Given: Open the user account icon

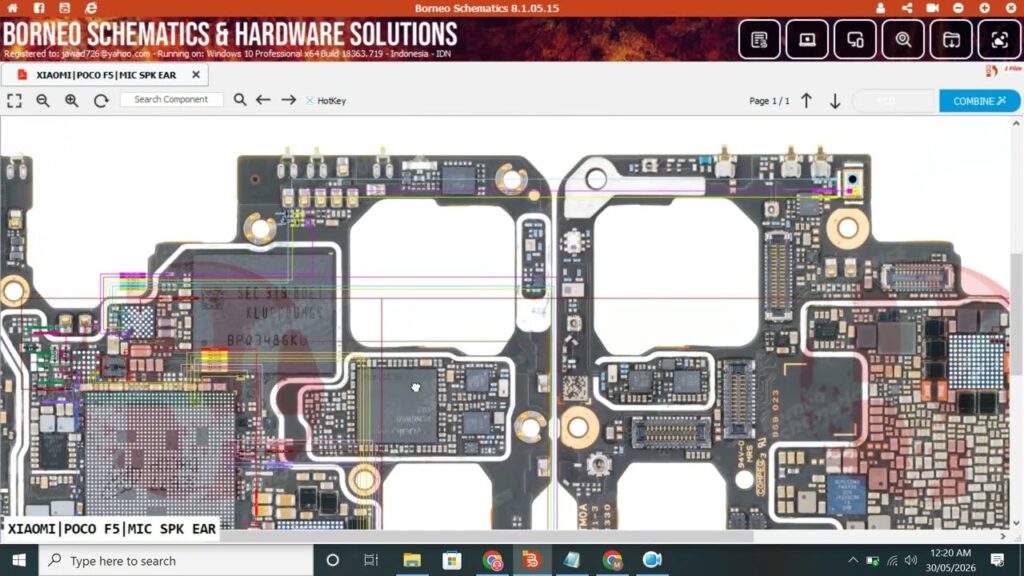Looking at the screenshot, I should [x=880, y=8].
